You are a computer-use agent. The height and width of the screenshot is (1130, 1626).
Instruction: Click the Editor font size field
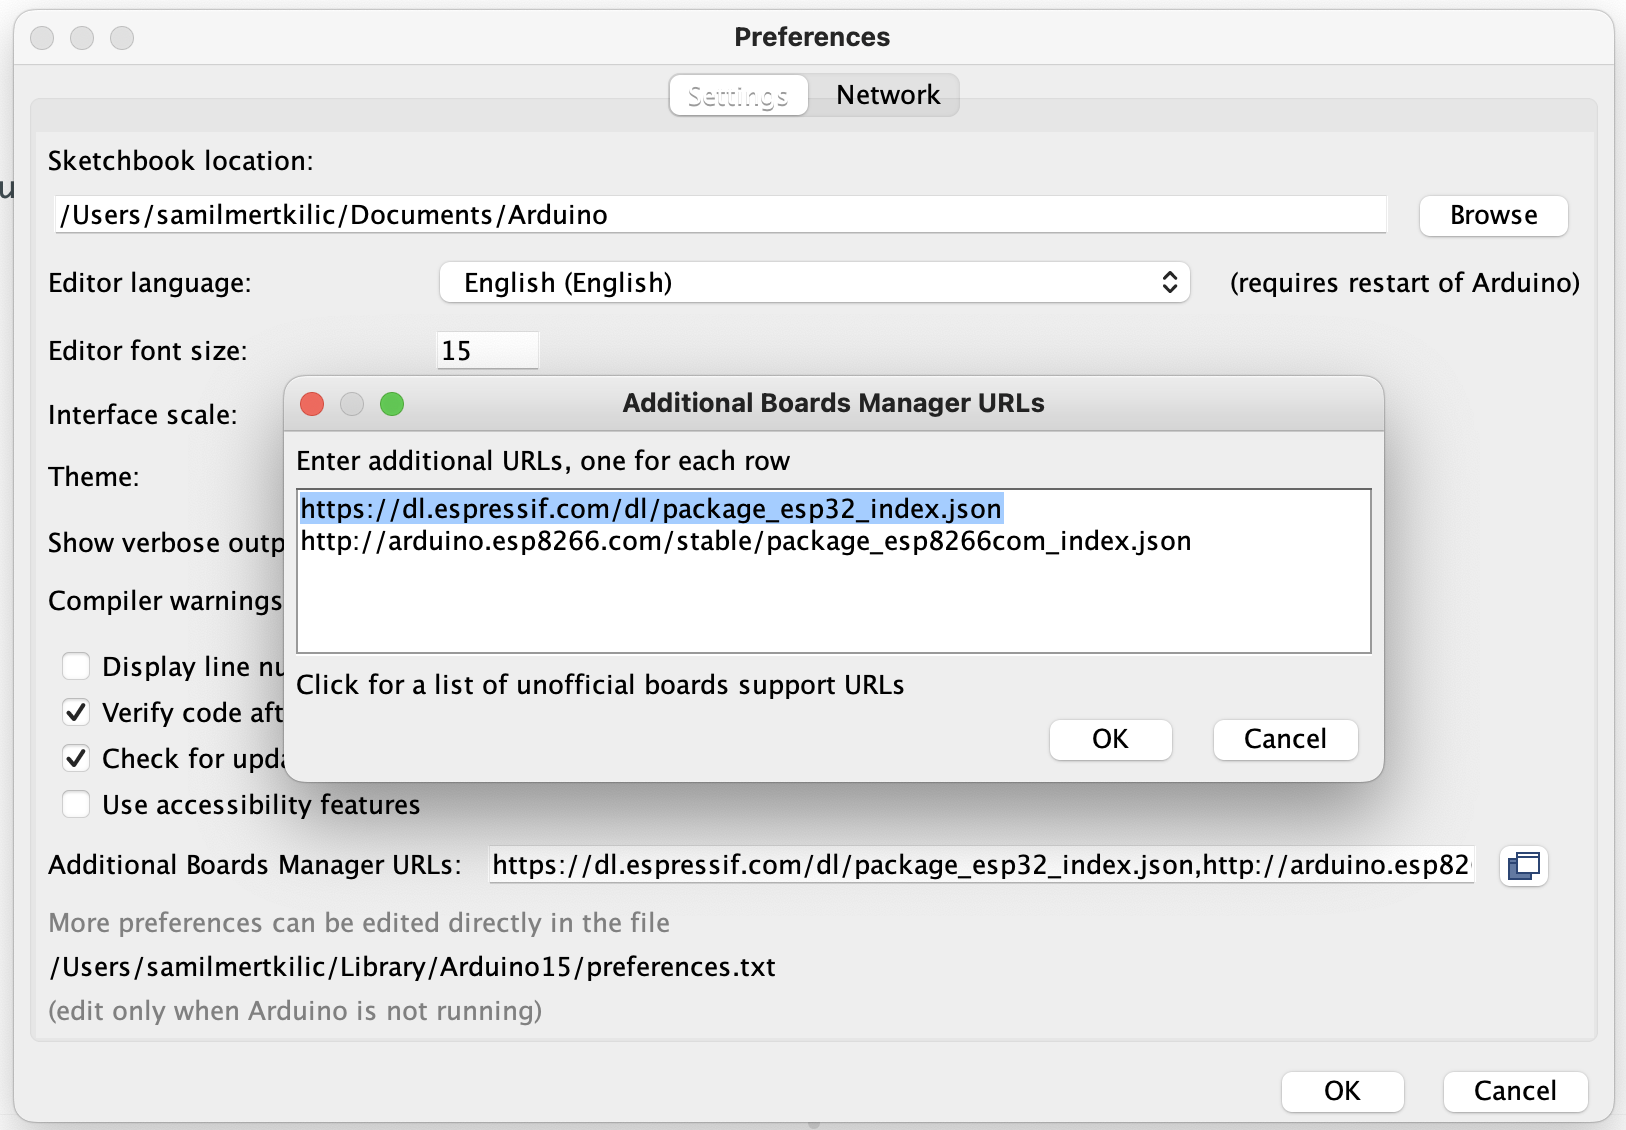pos(488,351)
